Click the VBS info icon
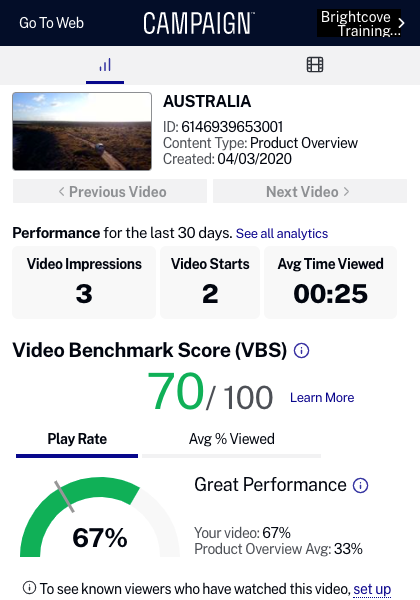The image size is (420, 600). [301, 350]
